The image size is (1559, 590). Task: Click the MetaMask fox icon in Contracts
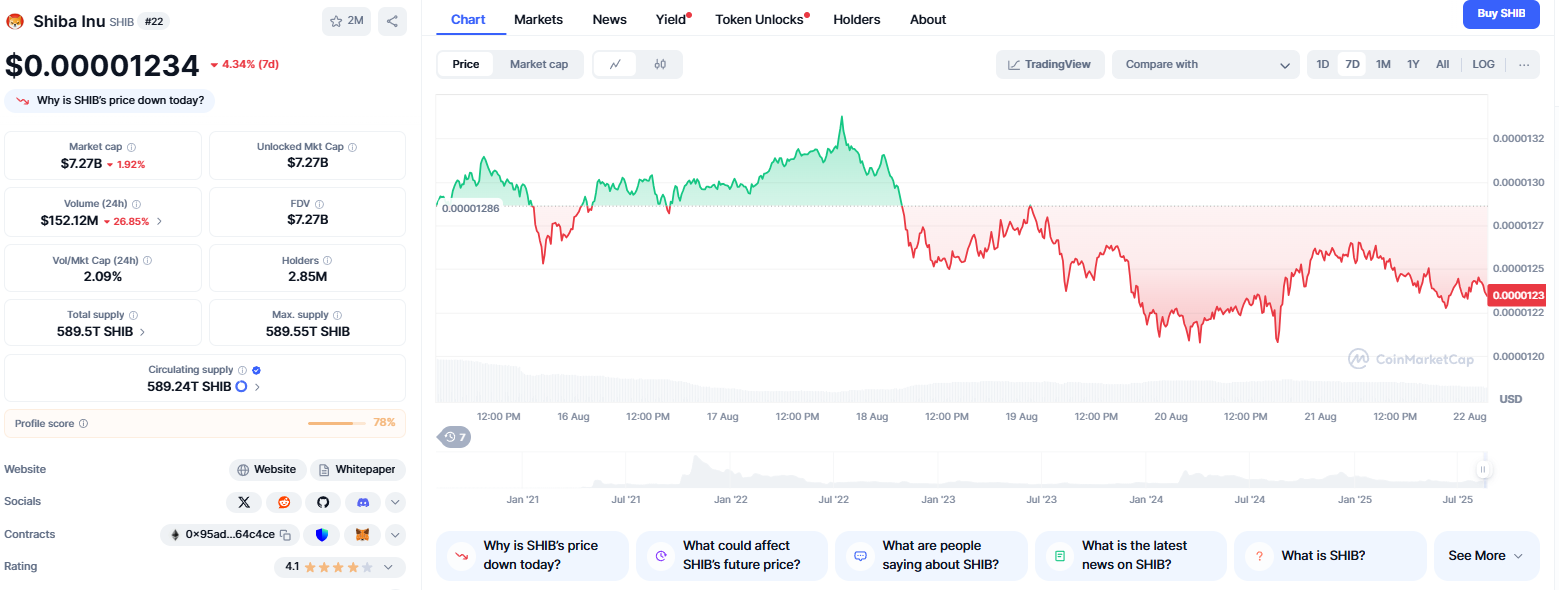[363, 535]
